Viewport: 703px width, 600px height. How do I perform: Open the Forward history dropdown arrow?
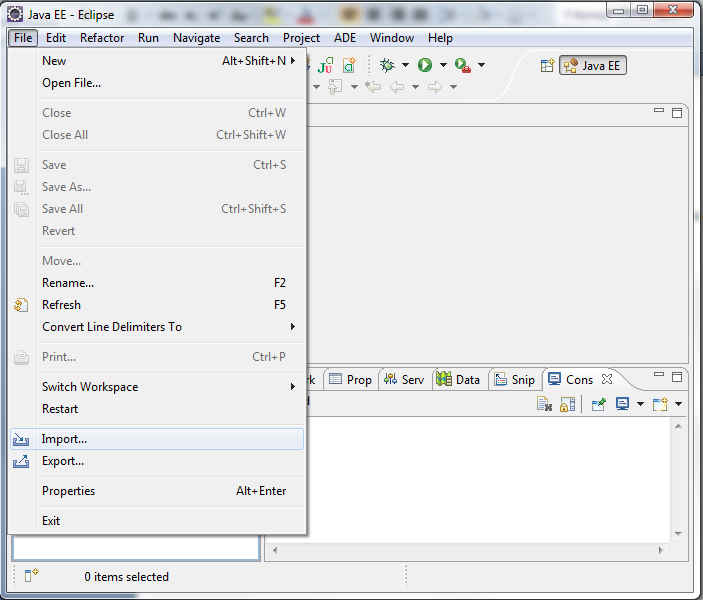[453, 87]
